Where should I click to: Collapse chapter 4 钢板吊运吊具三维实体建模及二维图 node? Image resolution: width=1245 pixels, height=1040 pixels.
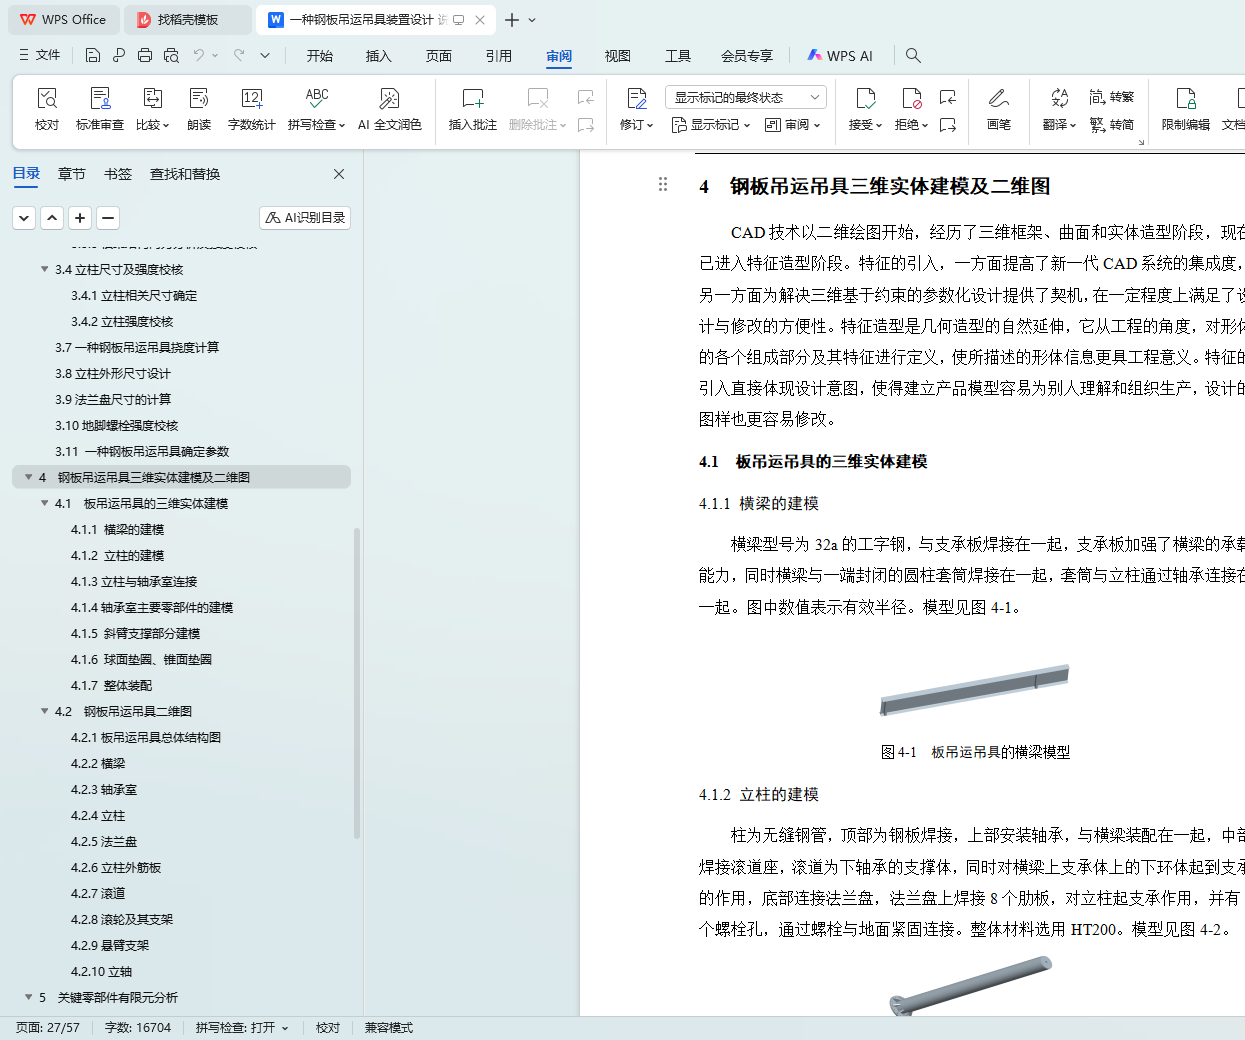click(28, 477)
